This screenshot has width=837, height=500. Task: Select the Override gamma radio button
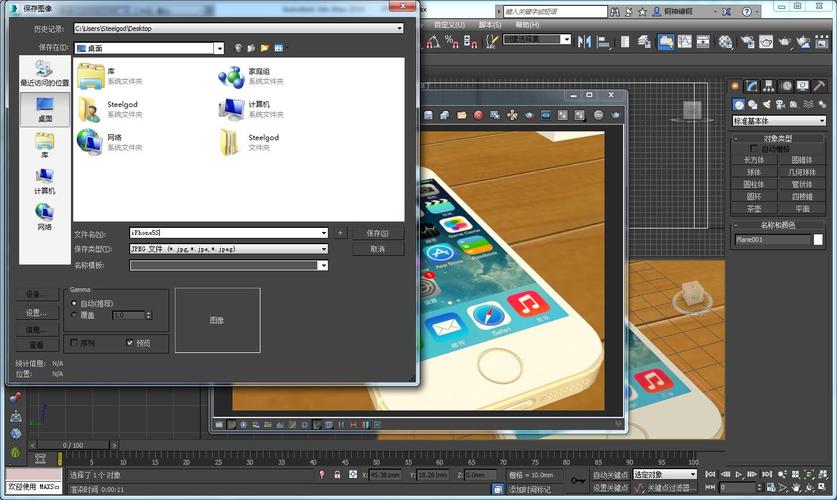(74, 315)
